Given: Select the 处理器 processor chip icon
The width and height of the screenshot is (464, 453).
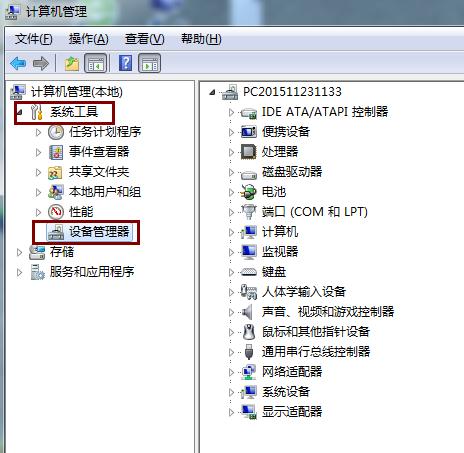Looking at the screenshot, I should pos(249,152).
